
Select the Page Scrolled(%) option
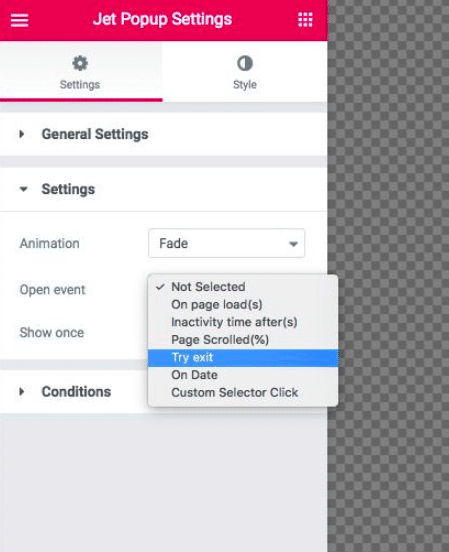243,340
